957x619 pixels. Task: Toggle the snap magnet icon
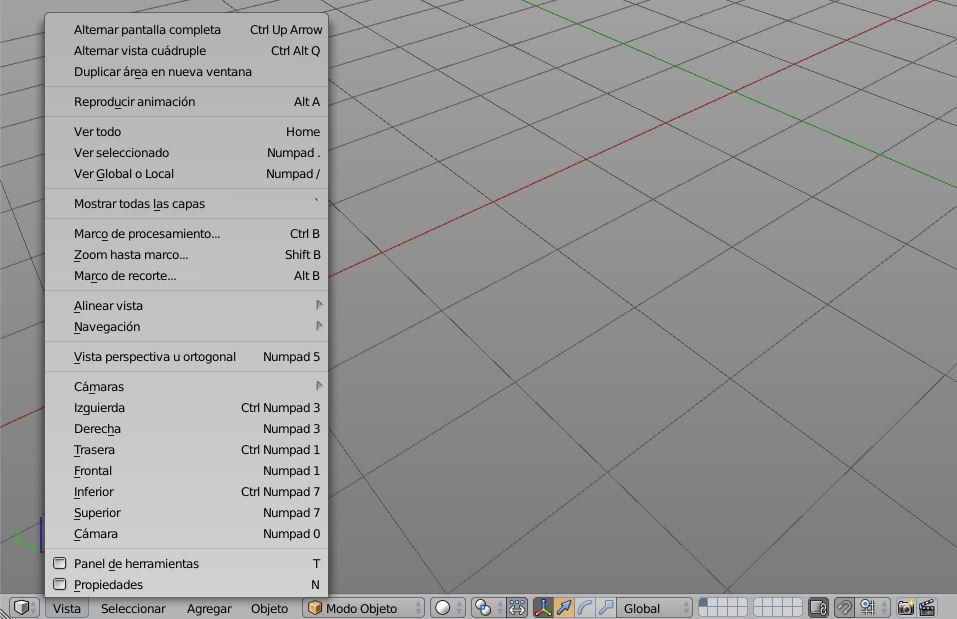click(x=845, y=608)
